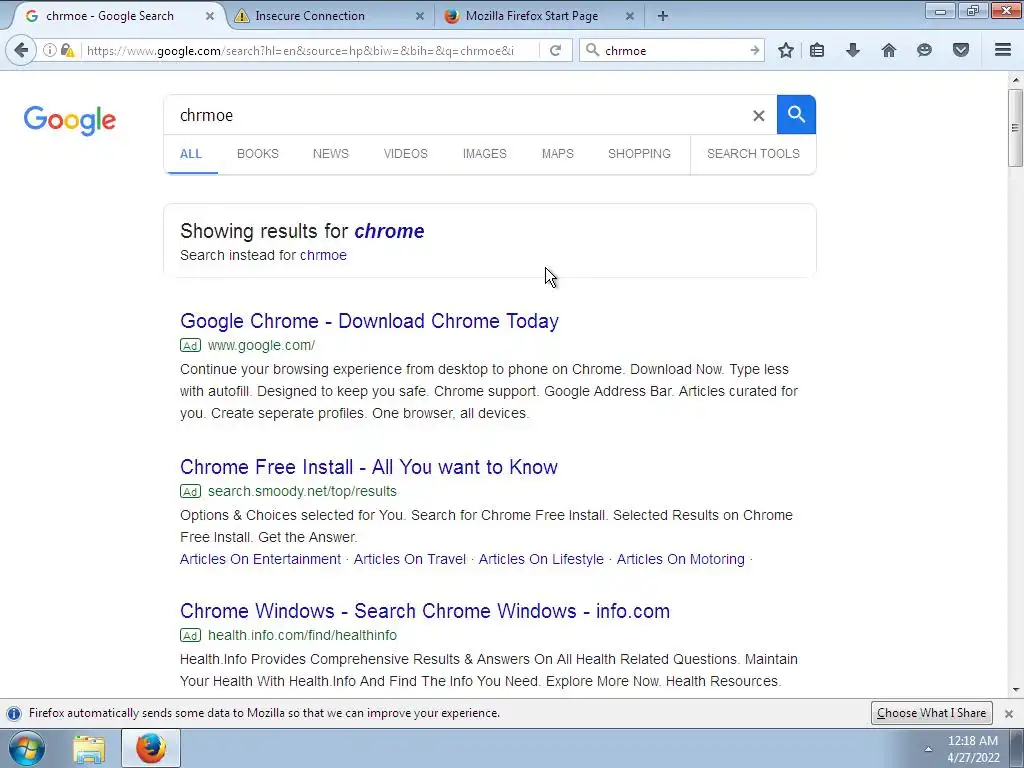Open the Google logo homepage

click(70, 120)
